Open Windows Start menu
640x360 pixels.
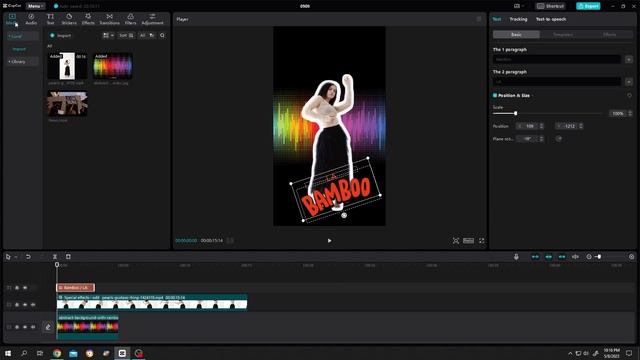(8, 353)
